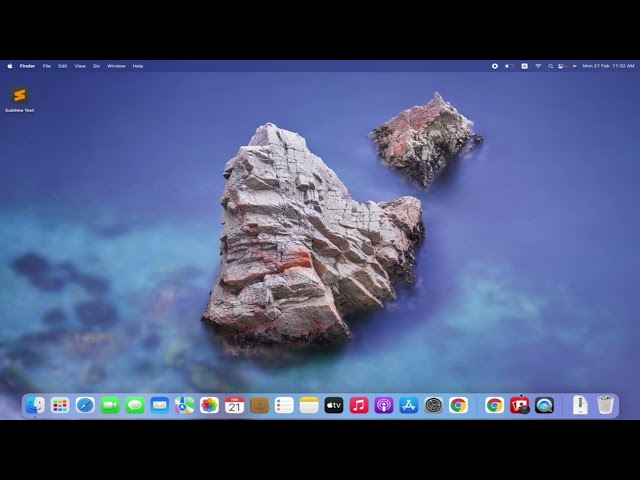The image size is (640, 480).
Task: Launch QuickTime Player from the Dock
Action: coord(544,405)
